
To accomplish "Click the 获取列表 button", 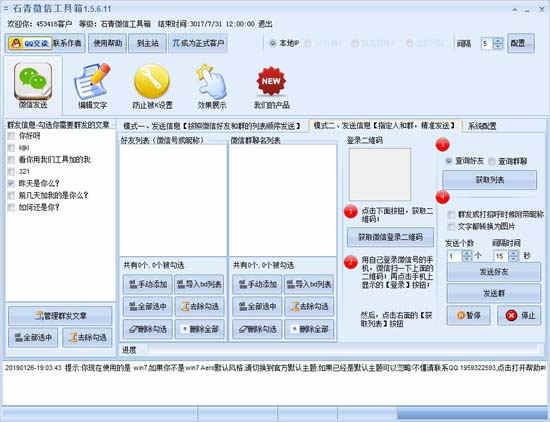I will coord(489,180).
